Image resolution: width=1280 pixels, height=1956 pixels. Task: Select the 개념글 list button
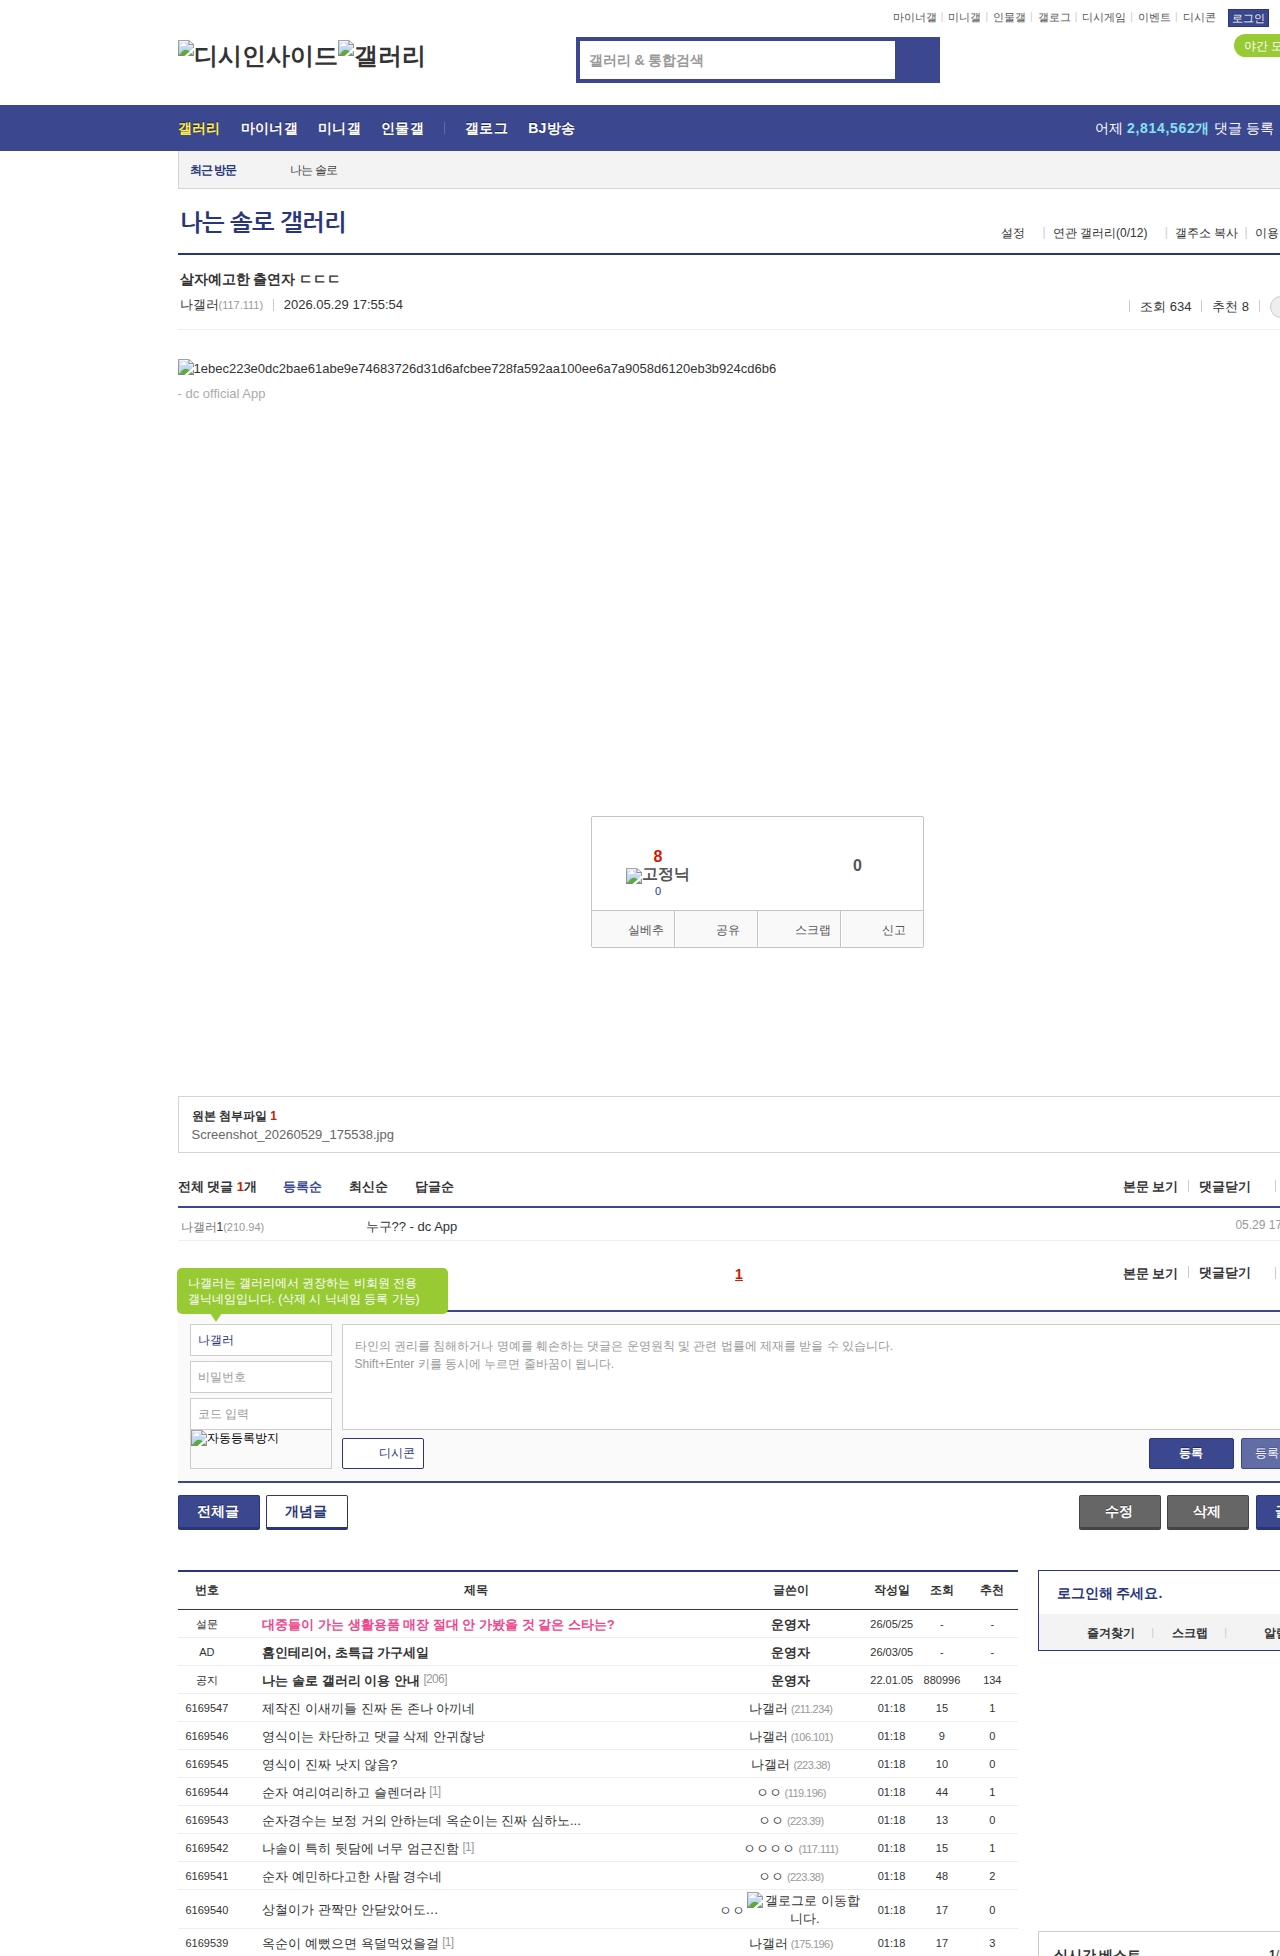[307, 1512]
